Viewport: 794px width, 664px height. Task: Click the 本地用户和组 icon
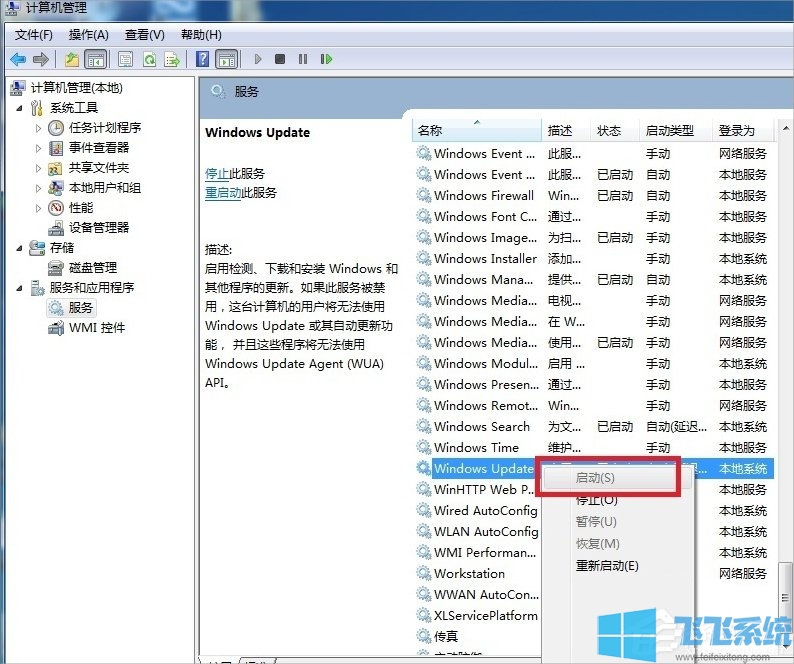(x=56, y=188)
